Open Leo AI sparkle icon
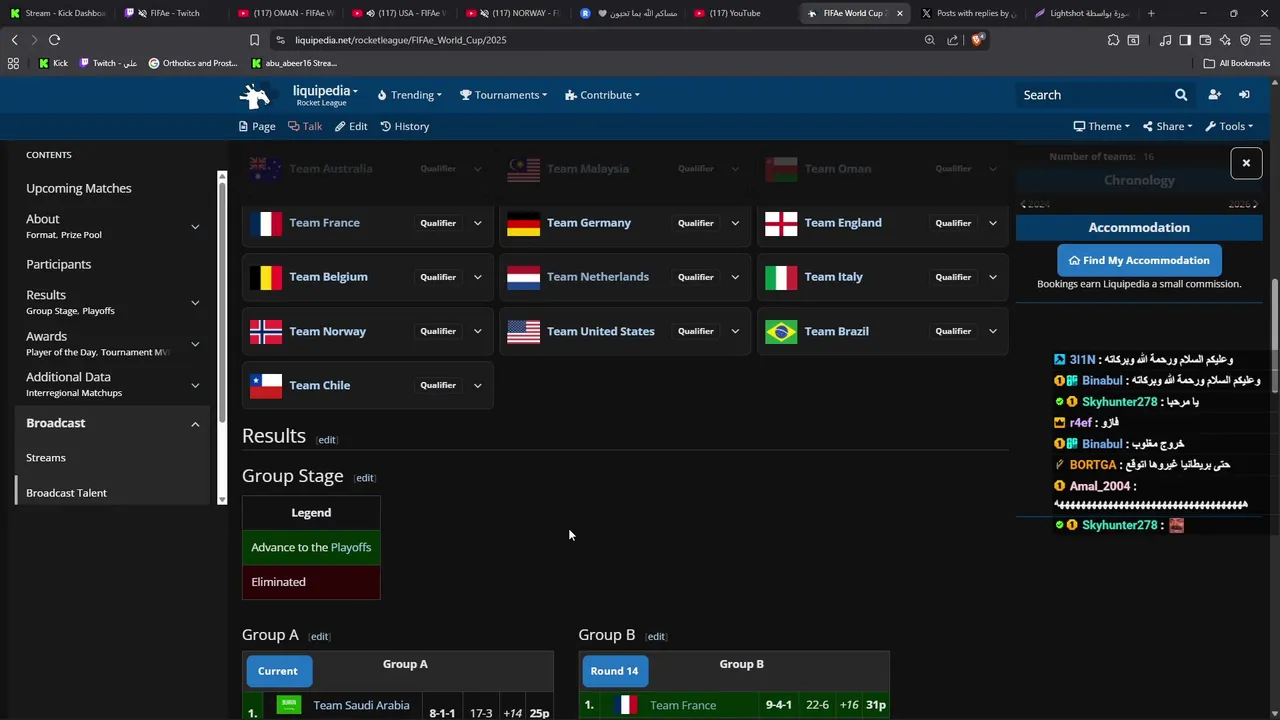 tap(1225, 40)
